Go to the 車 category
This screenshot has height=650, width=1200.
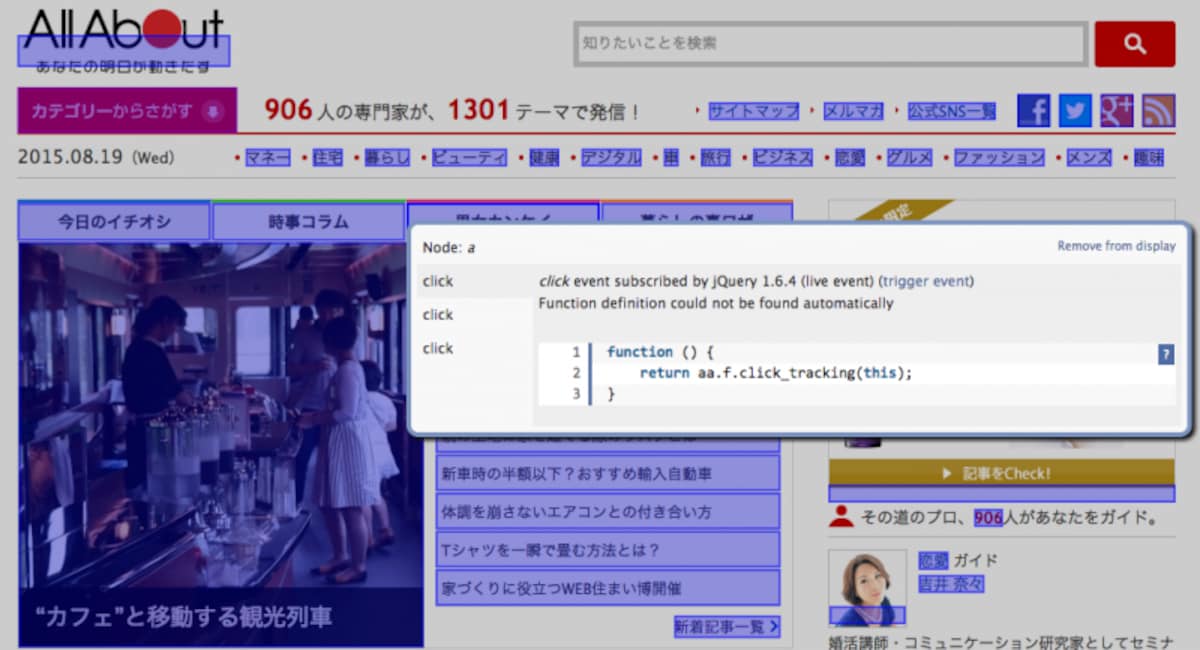pos(671,158)
